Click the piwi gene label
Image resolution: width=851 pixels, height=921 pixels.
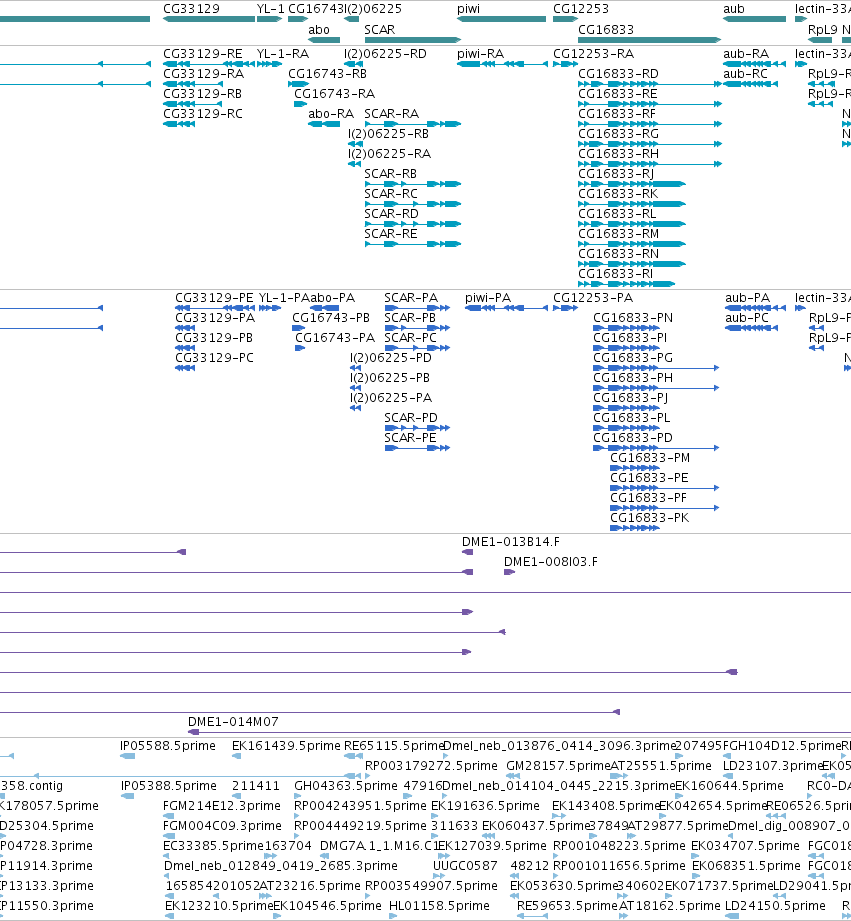pyautogui.click(x=468, y=9)
